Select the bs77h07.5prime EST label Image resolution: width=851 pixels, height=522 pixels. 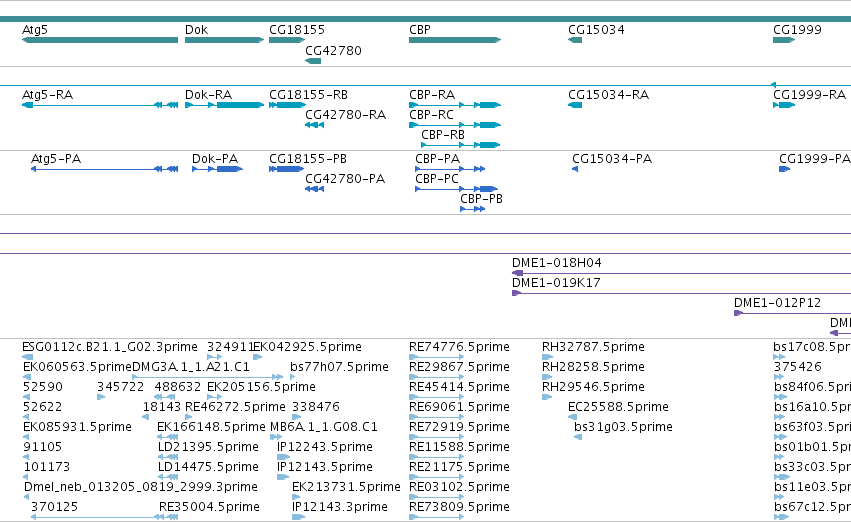click(x=339, y=367)
